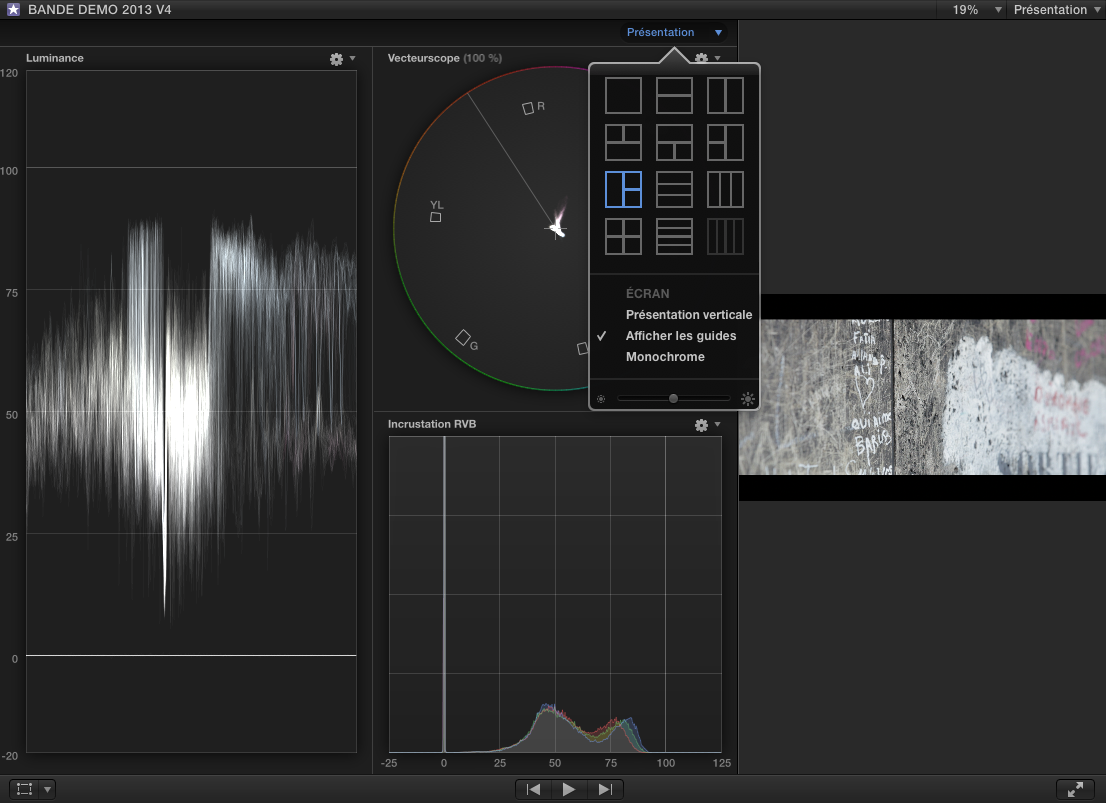The height and width of the screenshot is (803, 1106).
Task: Expand the arrow next to Incrustation RVB gear
Action: pyautogui.click(x=717, y=424)
